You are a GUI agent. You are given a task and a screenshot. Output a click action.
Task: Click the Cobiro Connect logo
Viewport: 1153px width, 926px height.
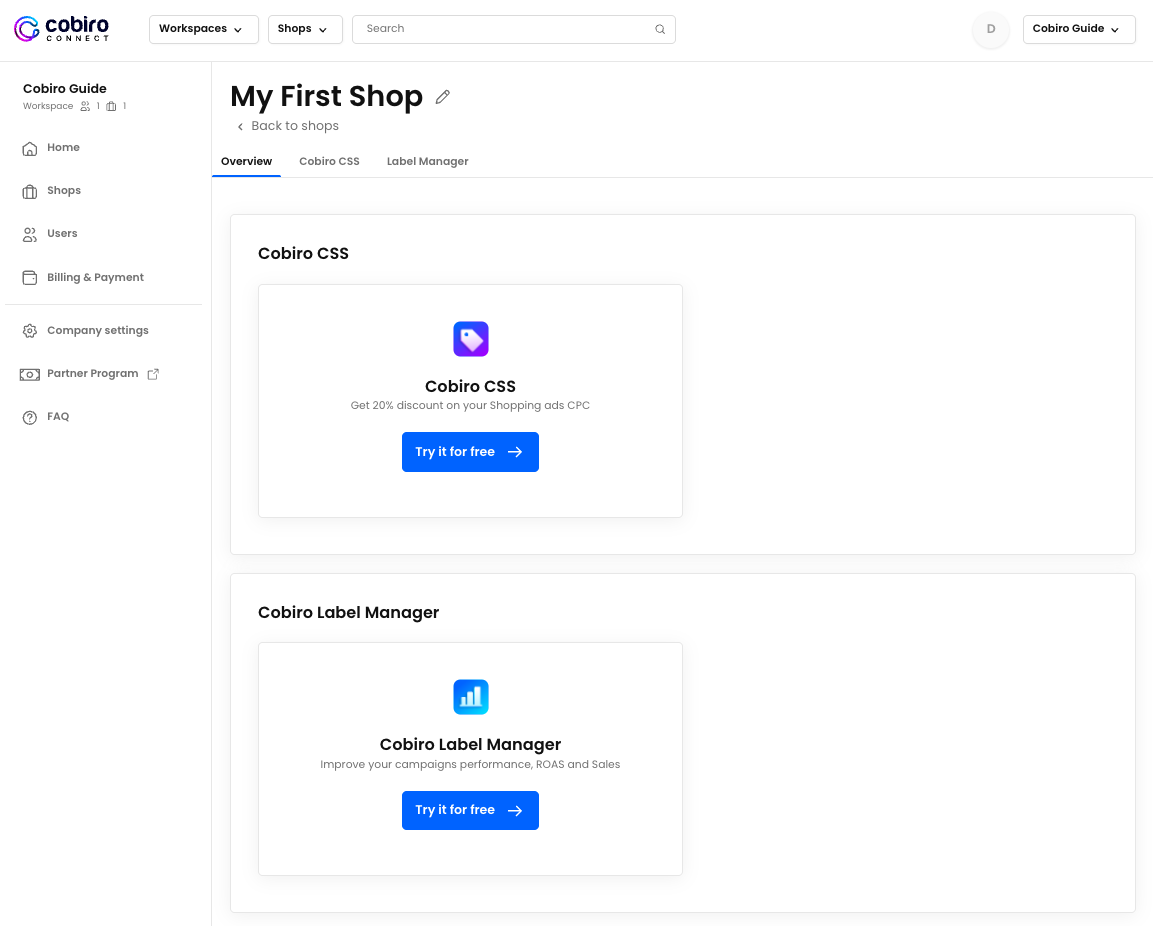point(62,29)
